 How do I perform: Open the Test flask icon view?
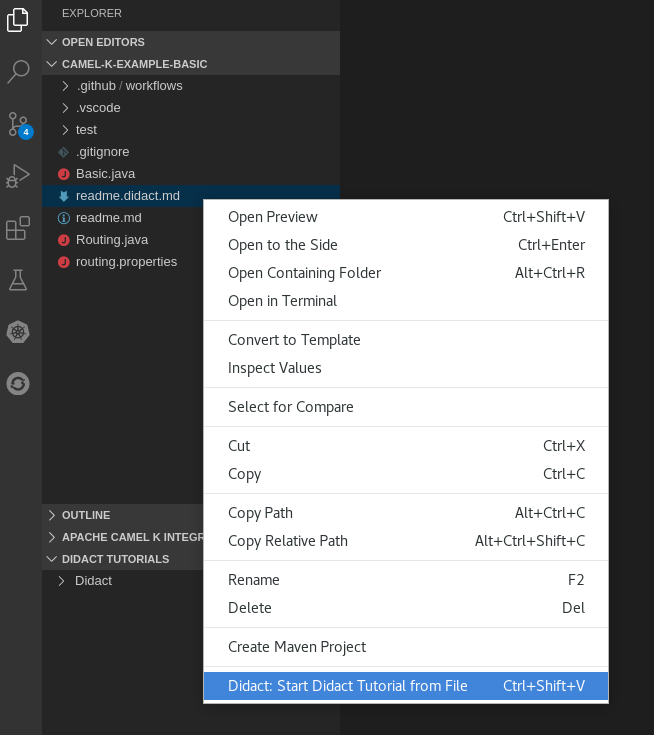coord(18,280)
